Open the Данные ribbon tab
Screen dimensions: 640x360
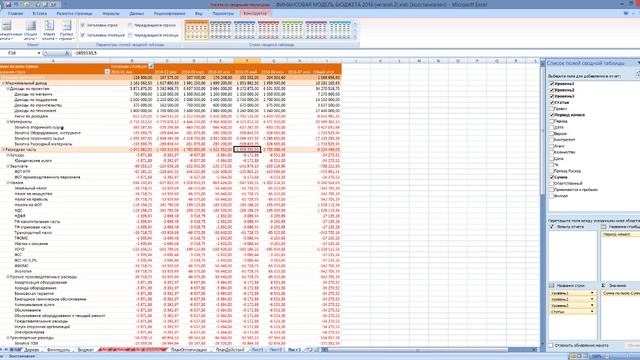[137, 13]
